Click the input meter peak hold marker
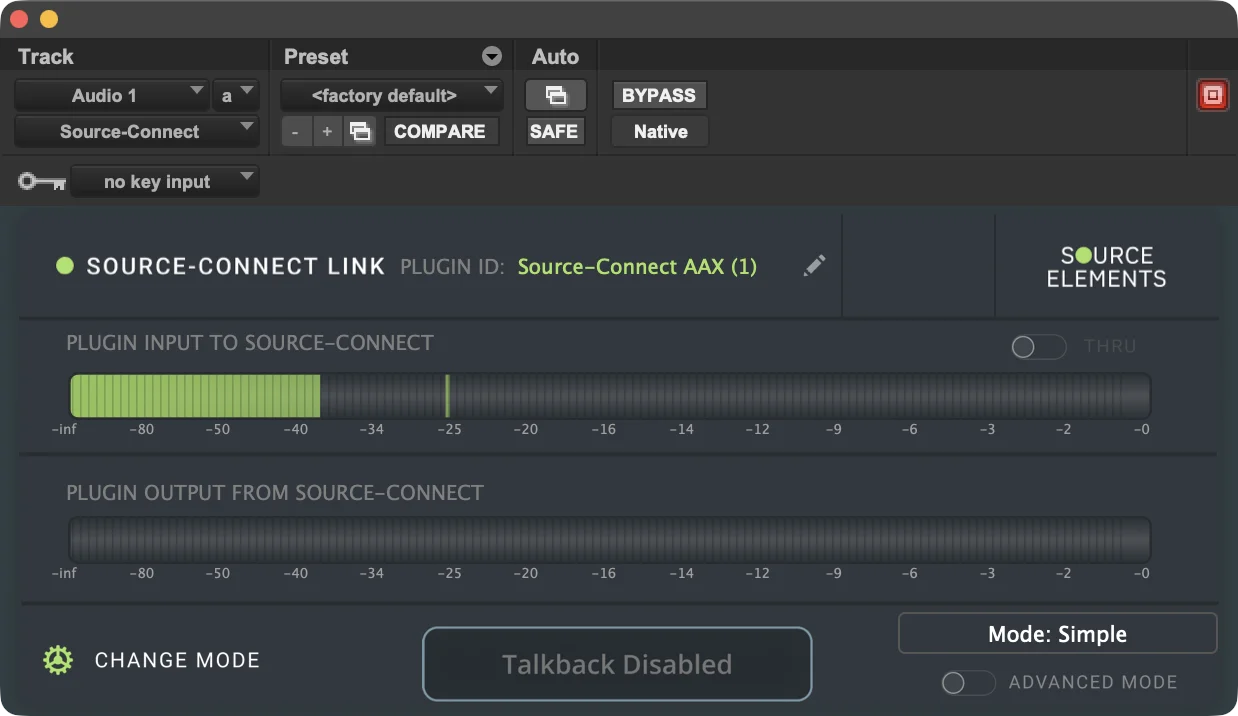This screenshot has width=1238, height=716. (447, 396)
